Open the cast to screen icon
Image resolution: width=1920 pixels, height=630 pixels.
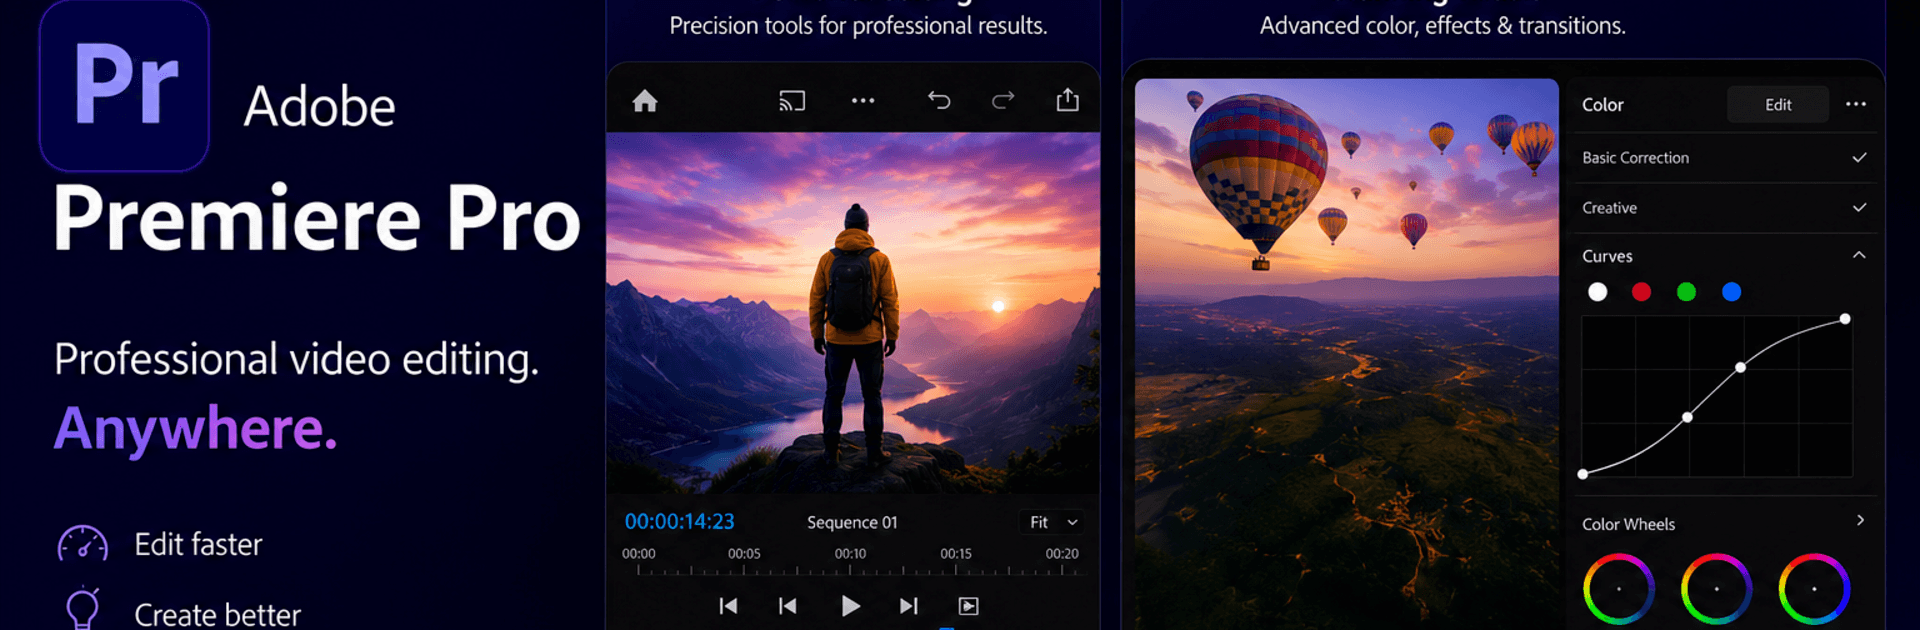pyautogui.click(x=792, y=101)
